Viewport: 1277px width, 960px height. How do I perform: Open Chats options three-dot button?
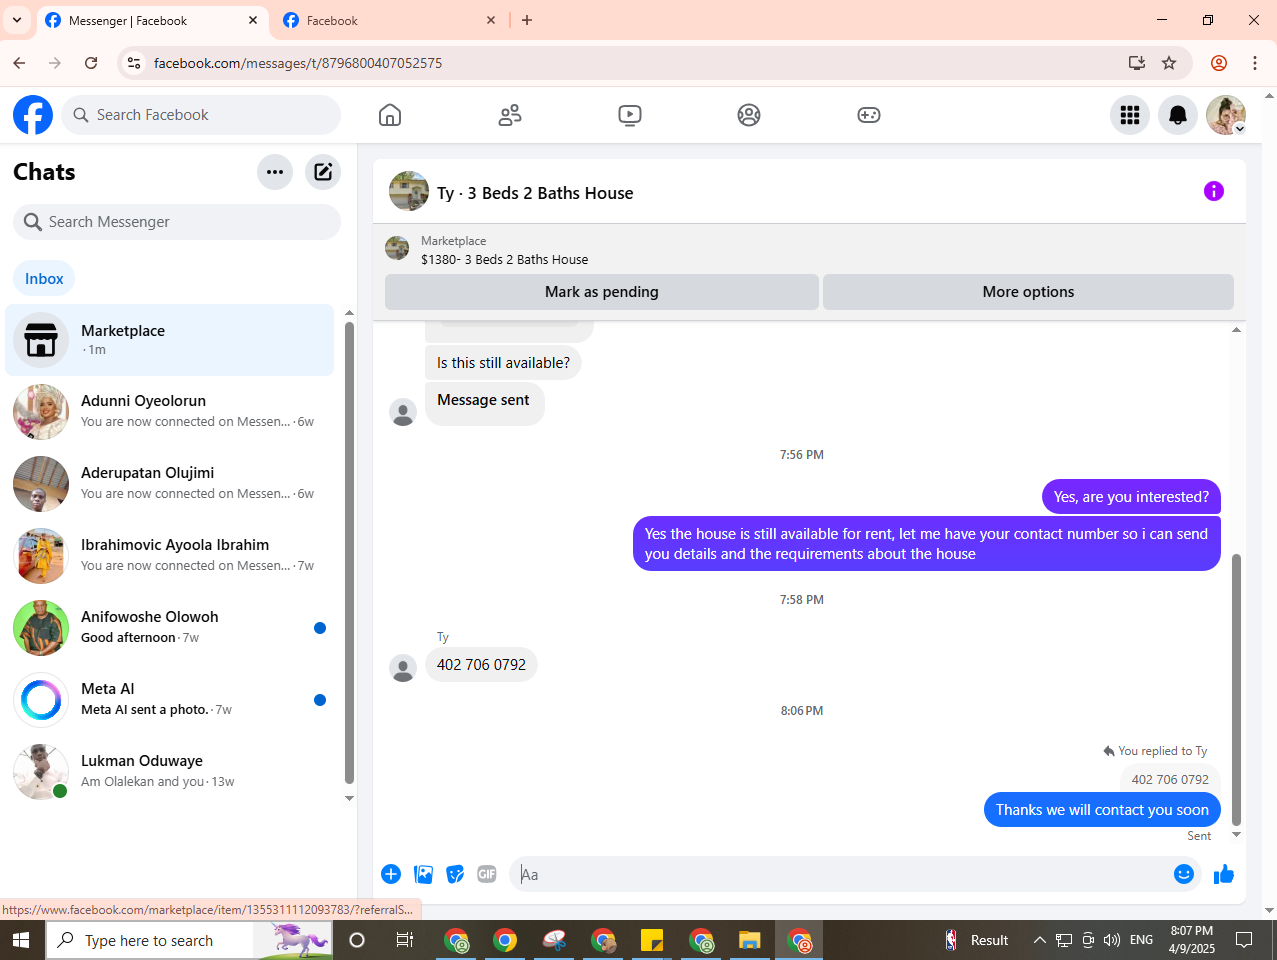(275, 172)
